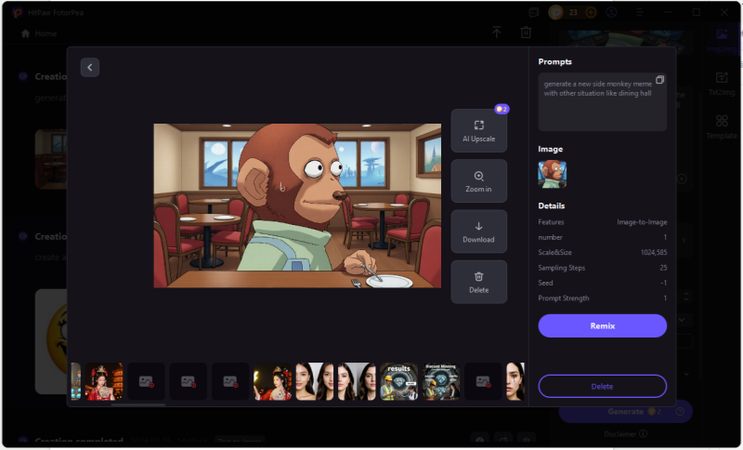
Task: Open the large monkey dining hall preview
Action: click(297, 206)
